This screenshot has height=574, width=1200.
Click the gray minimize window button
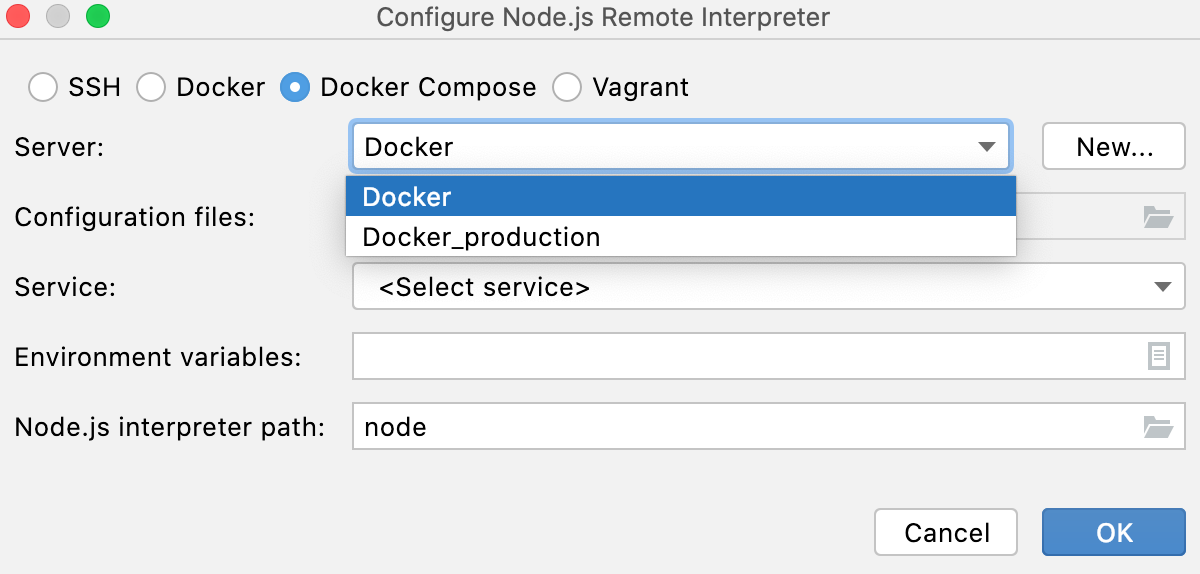pyautogui.click(x=58, y=17)
